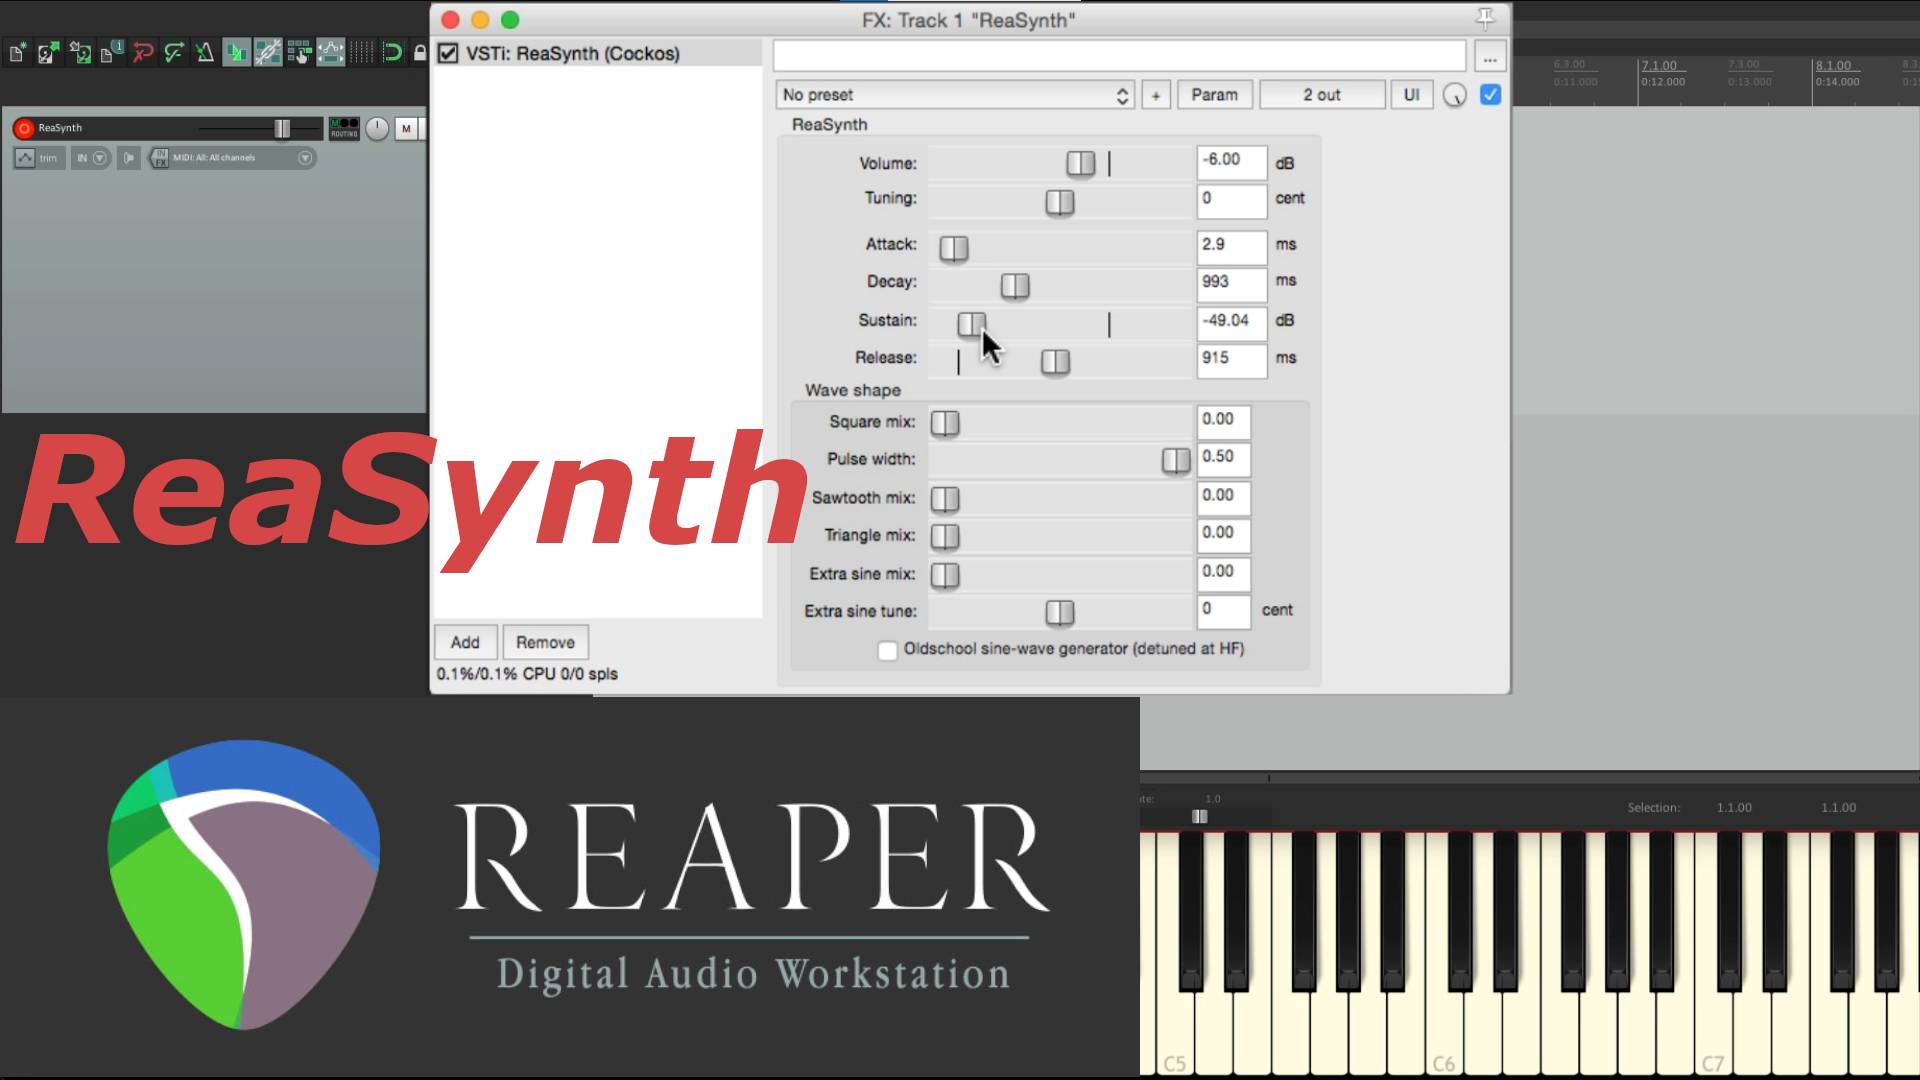Click the Sustain value field -49.04
Screen dimensions: 1920x1080
[x=1232, y=322]
